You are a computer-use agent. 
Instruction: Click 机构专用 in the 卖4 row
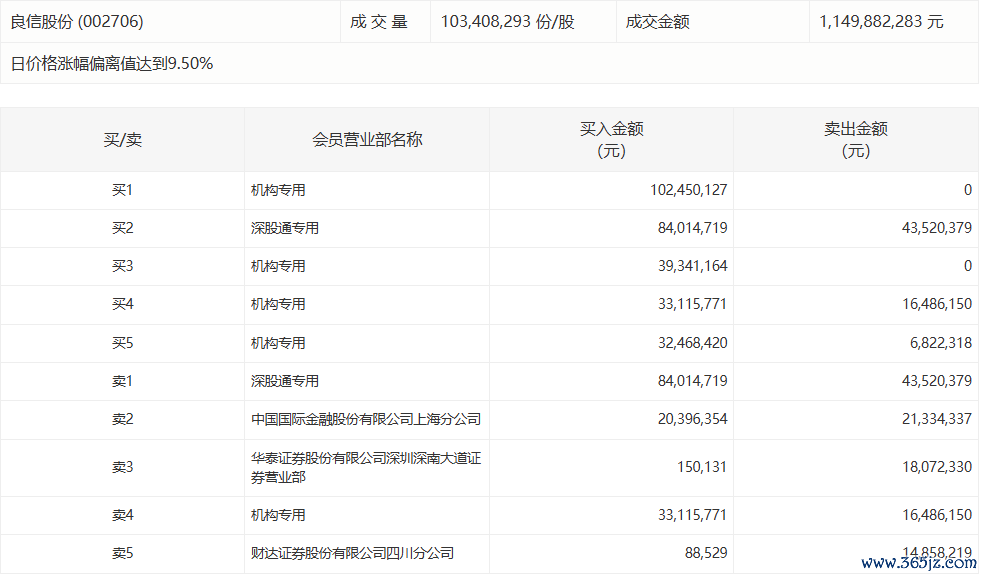point(278,515)
